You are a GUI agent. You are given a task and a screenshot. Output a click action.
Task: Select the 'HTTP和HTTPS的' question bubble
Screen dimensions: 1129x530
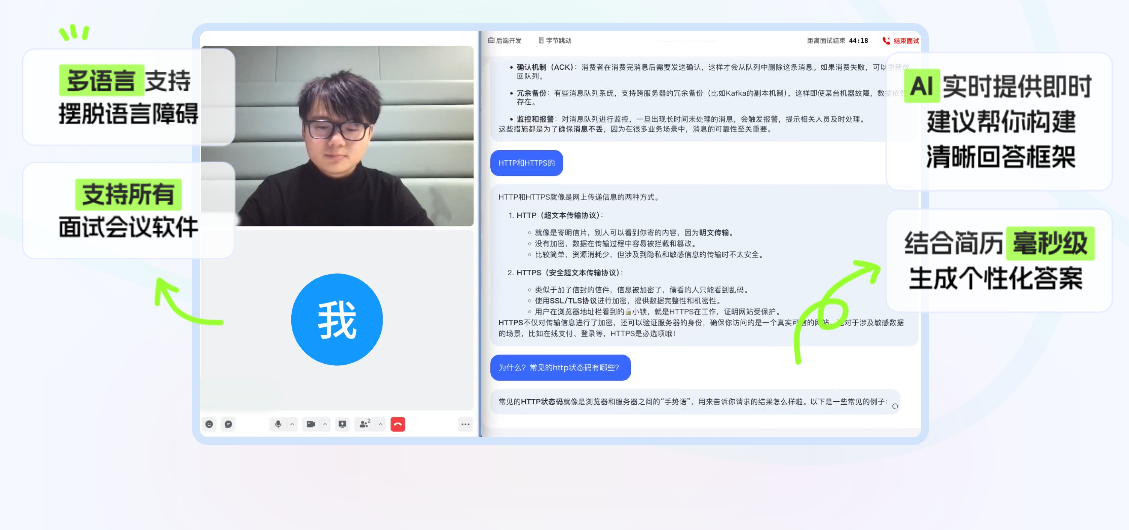[526, 163]
